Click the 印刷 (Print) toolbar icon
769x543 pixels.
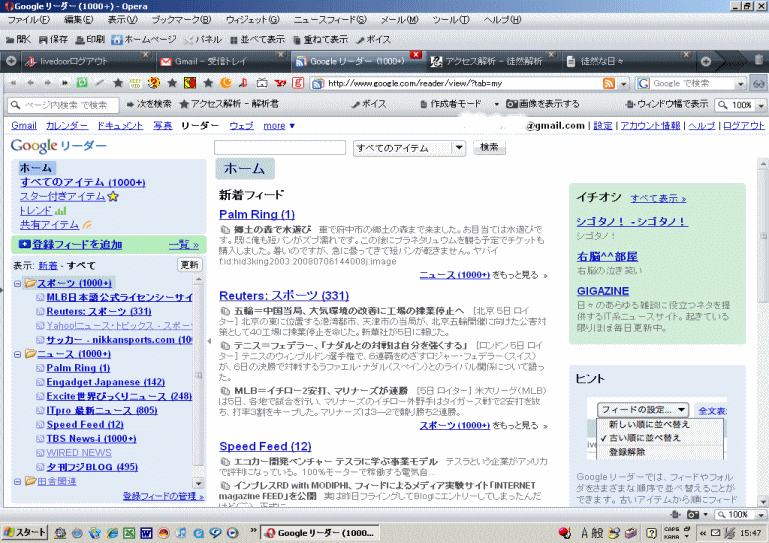(x=90, y=39)
